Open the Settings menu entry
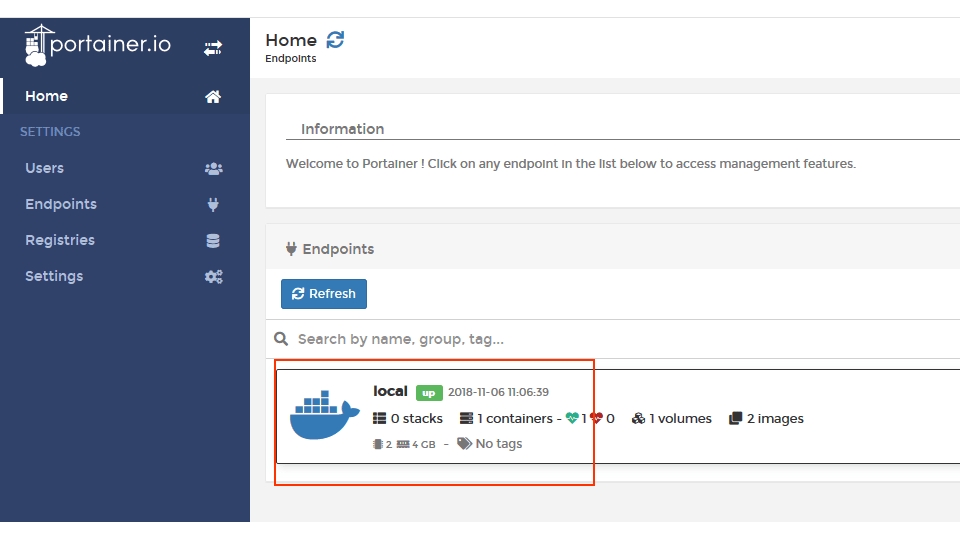Screen dimensions: 960x539 coord(54,276)
